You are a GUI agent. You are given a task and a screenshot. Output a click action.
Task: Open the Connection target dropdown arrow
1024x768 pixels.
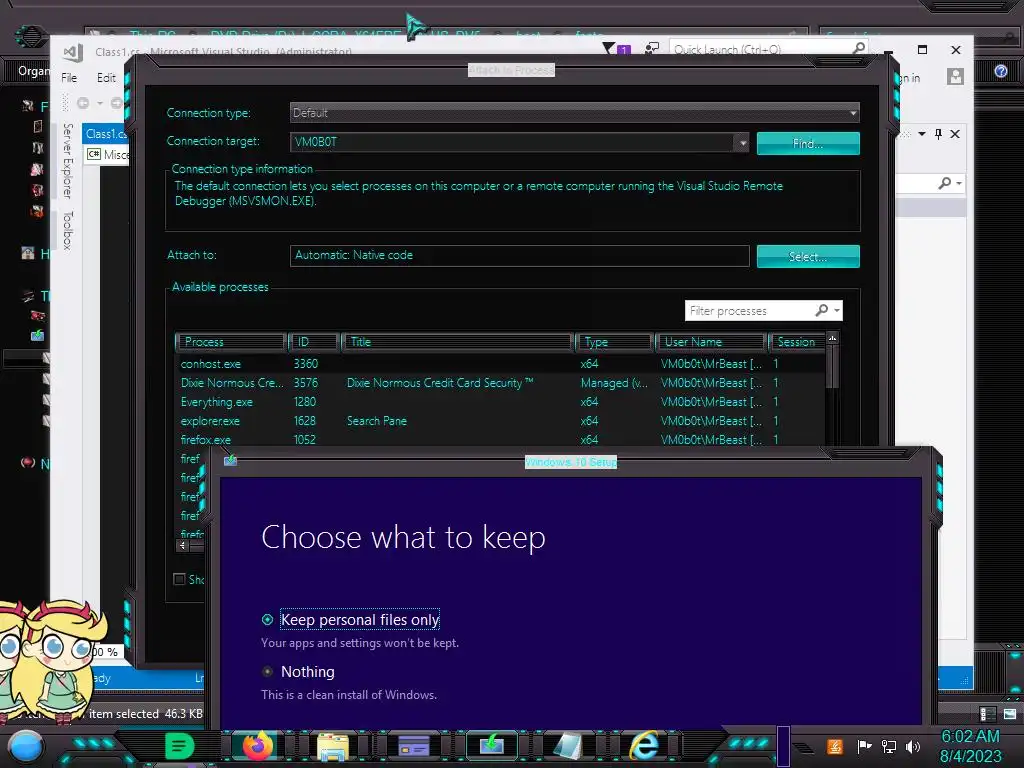point(743,142)
